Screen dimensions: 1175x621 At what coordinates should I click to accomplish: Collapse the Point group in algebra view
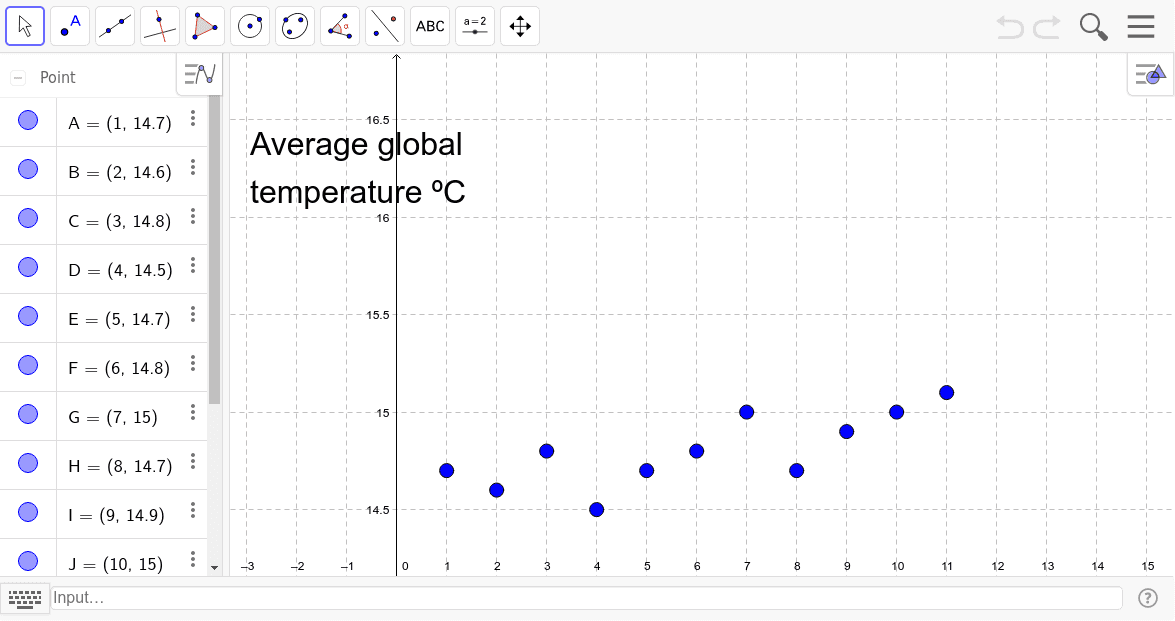pos(18,78)
